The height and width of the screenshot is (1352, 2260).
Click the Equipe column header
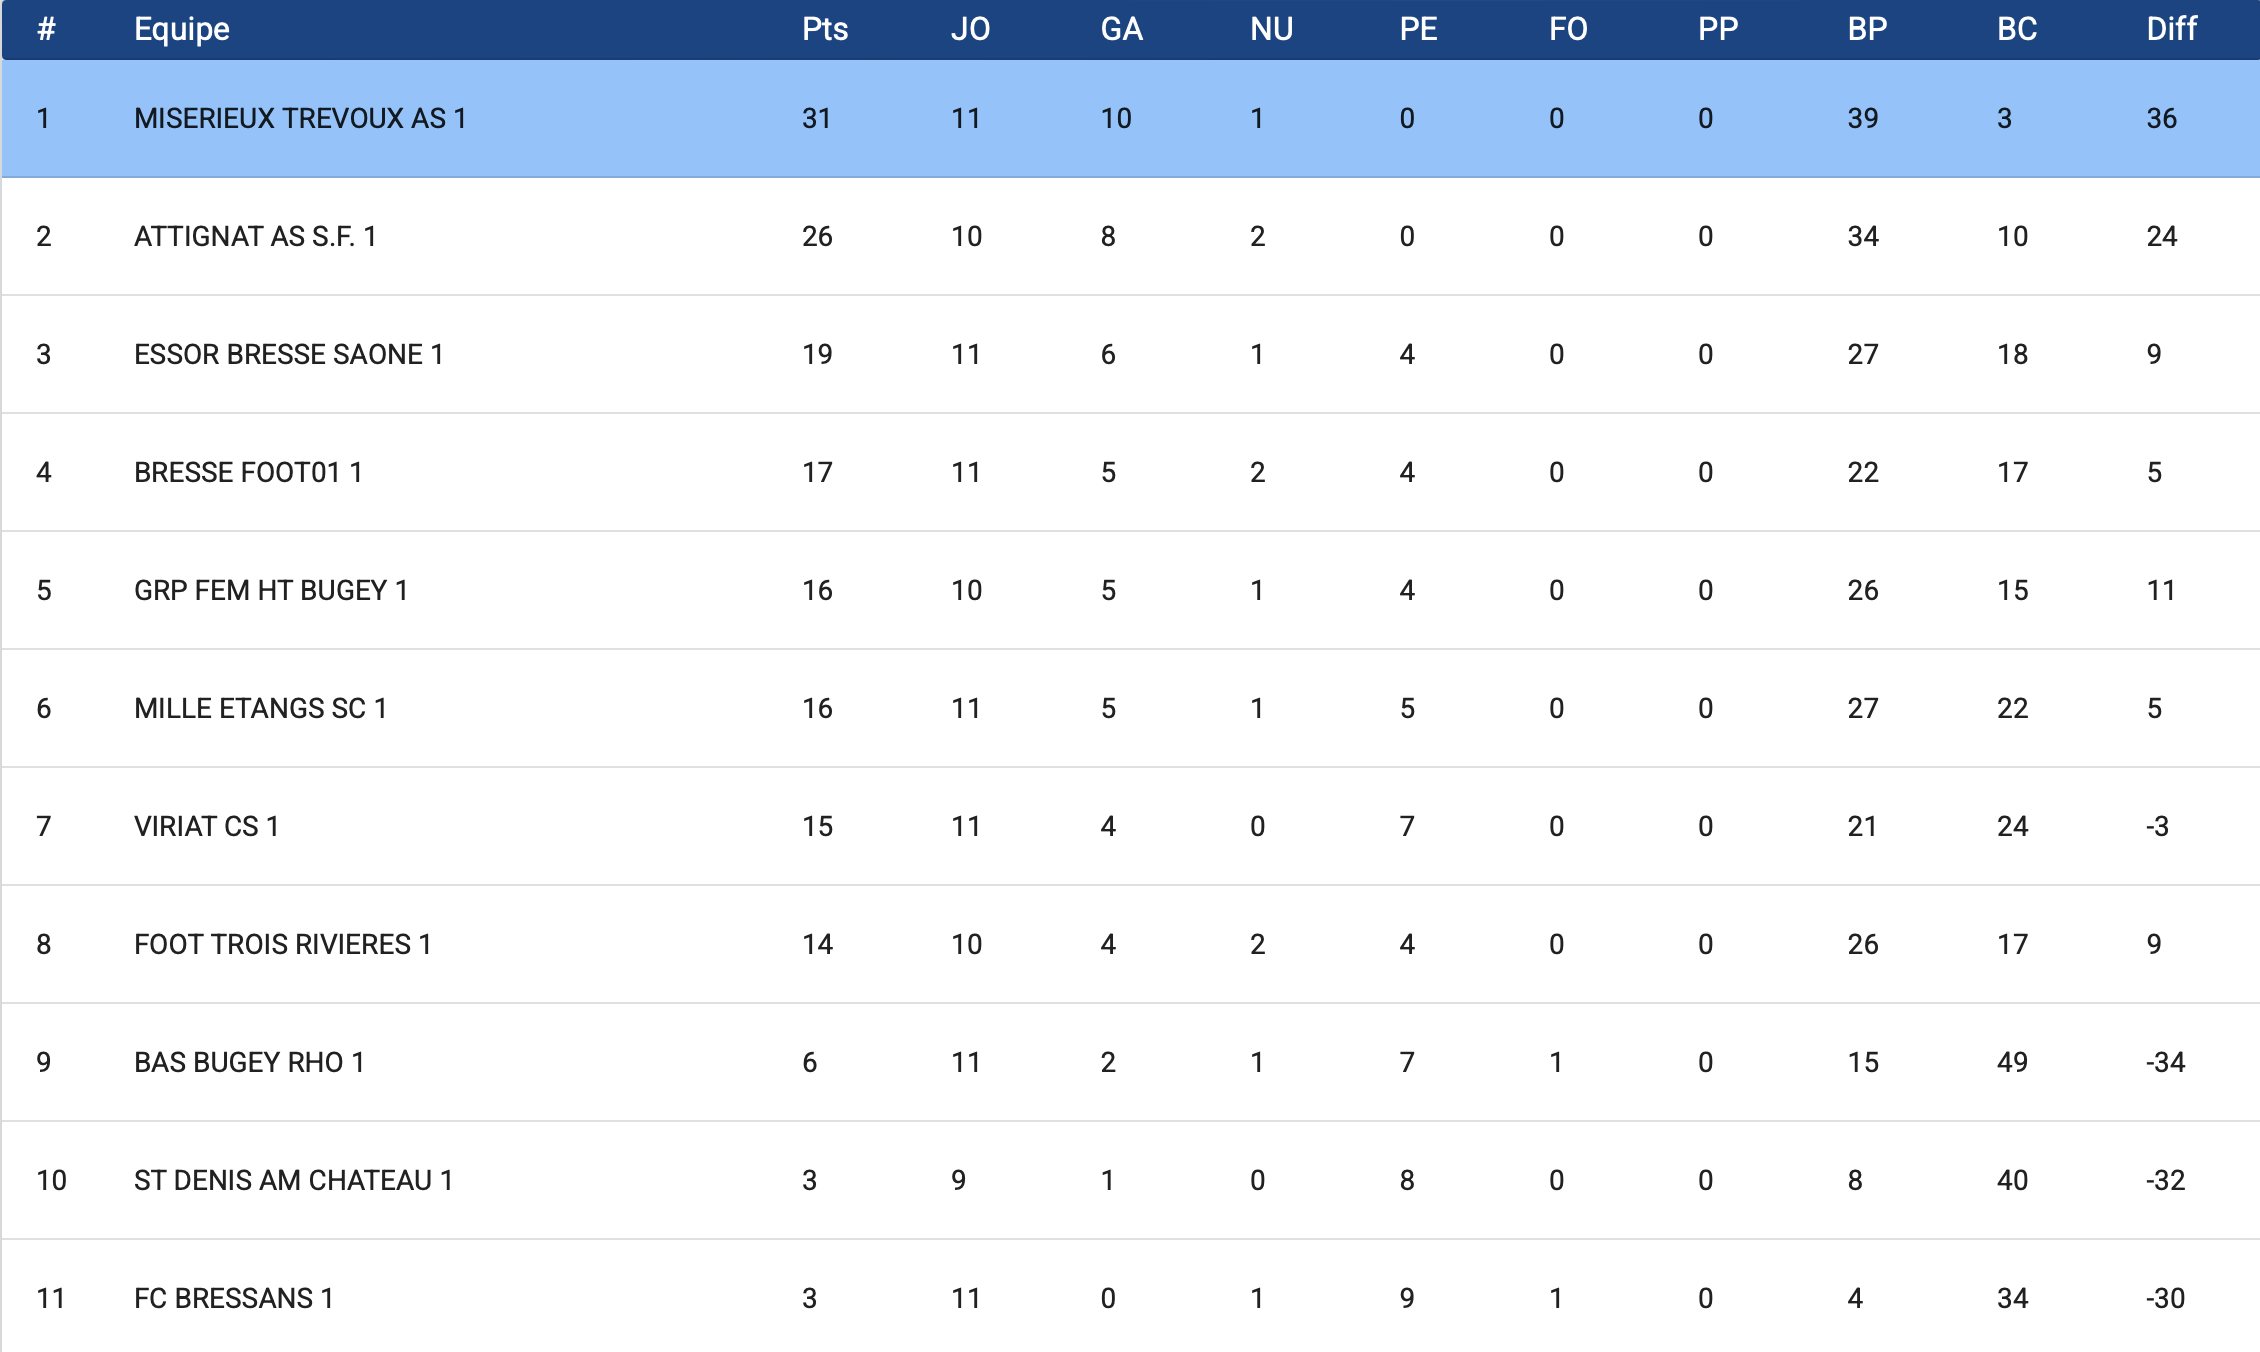182,29
